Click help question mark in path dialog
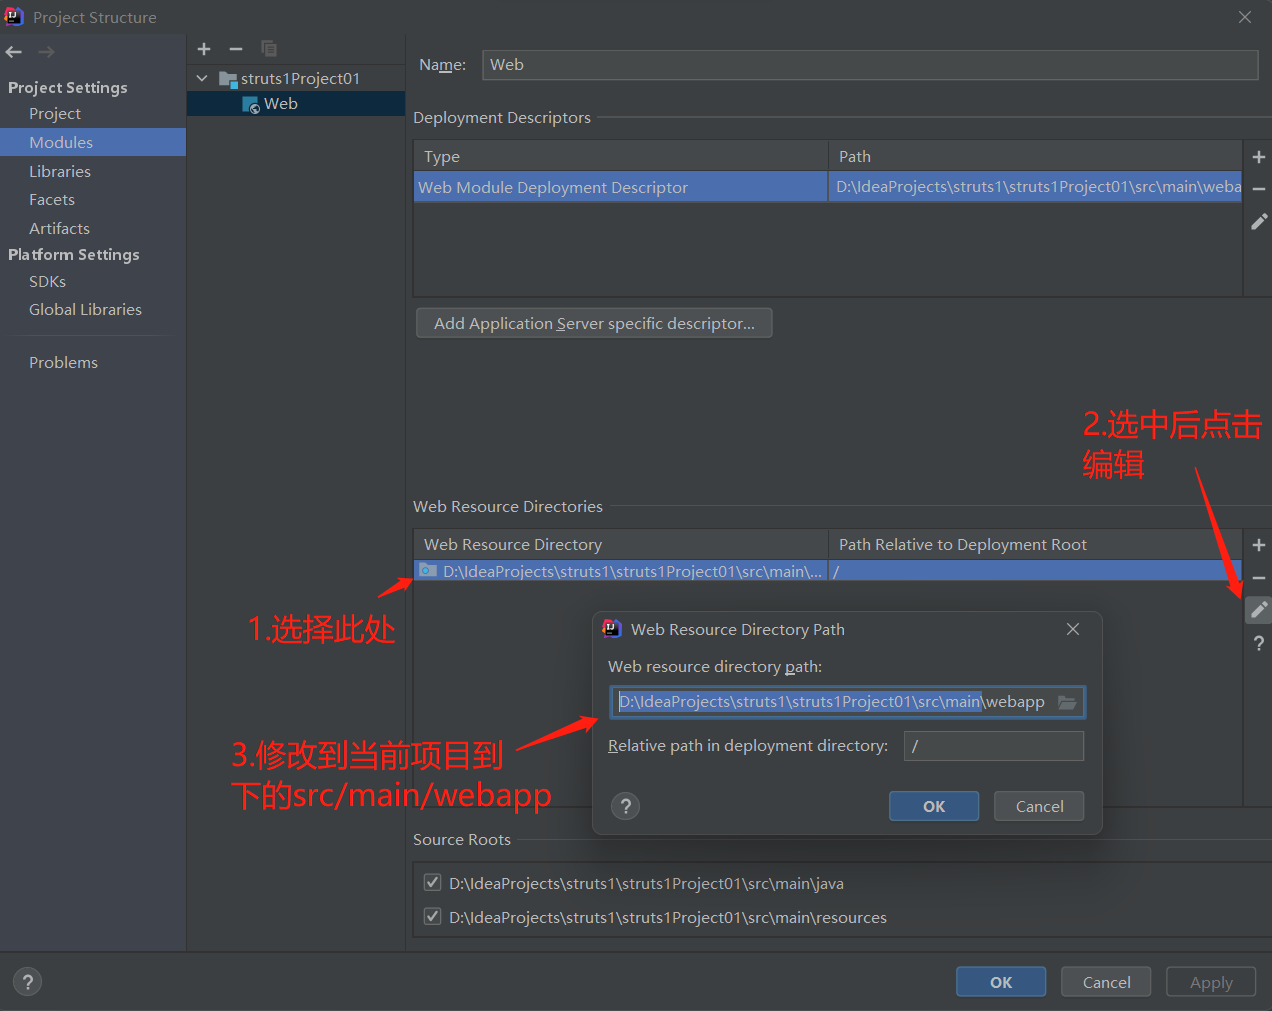Screen dimensions: 1272x1011 (625, 806)
